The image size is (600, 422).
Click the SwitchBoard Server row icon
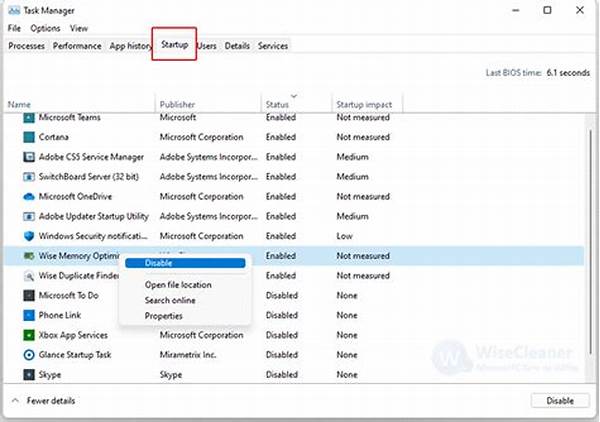29,177
